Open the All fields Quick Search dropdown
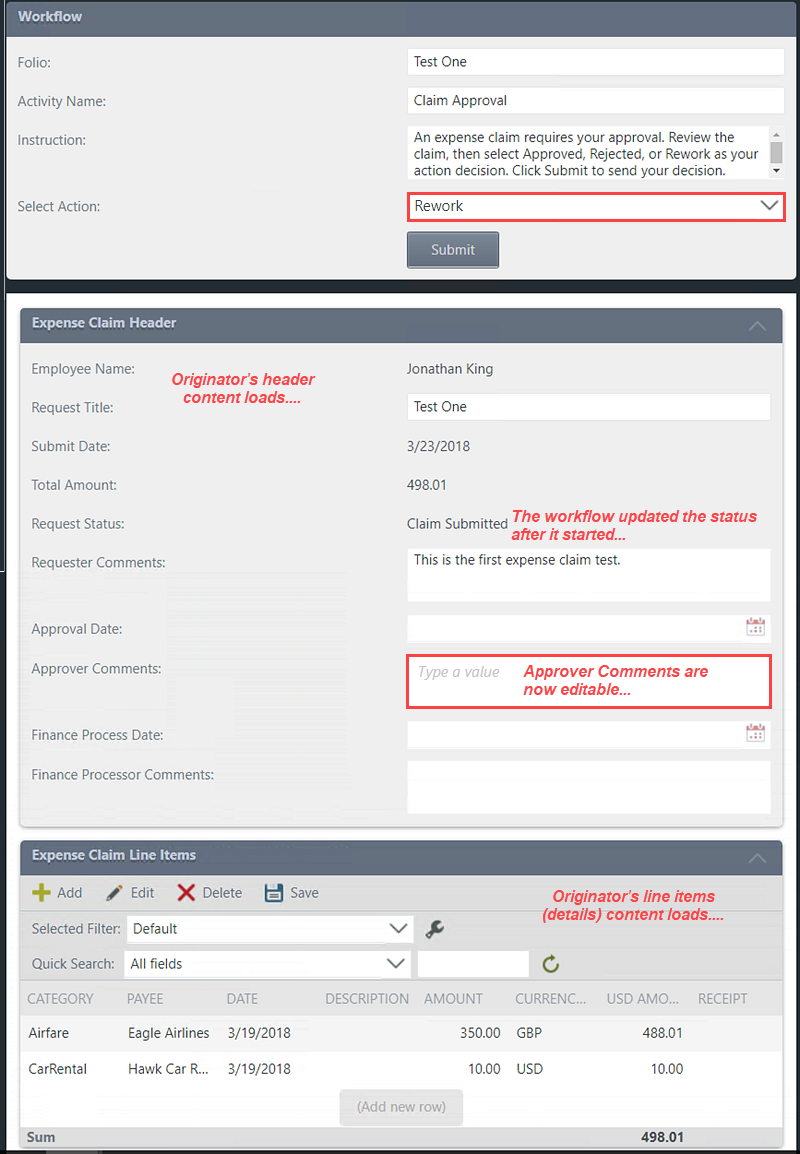 click(398, 964)
